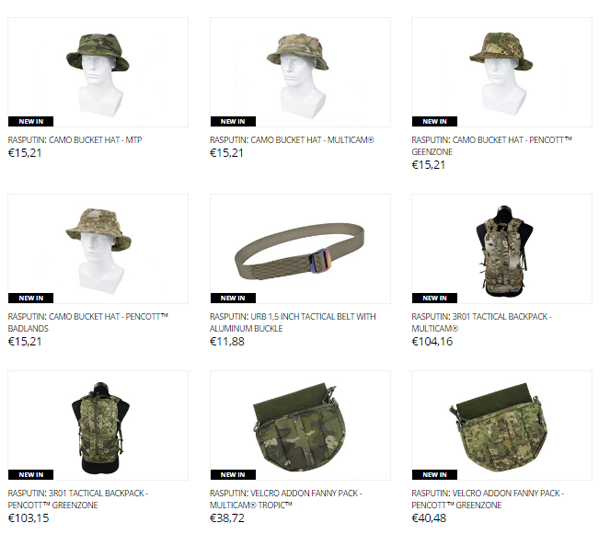
Task: Open Camo Bucket Hat Pencott Geenzone link
Action: [x=492, y=146]
